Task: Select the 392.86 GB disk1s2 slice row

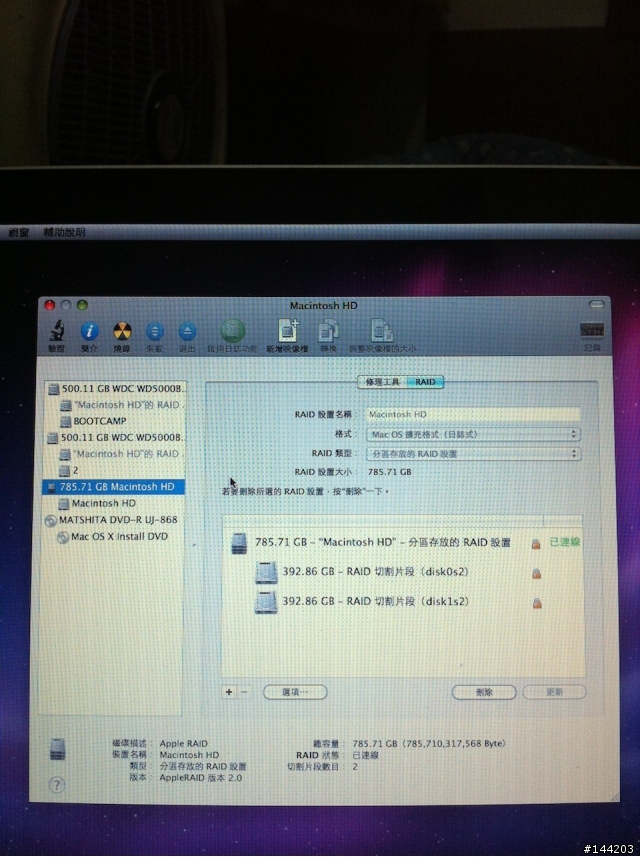Action: pos(403,602)
